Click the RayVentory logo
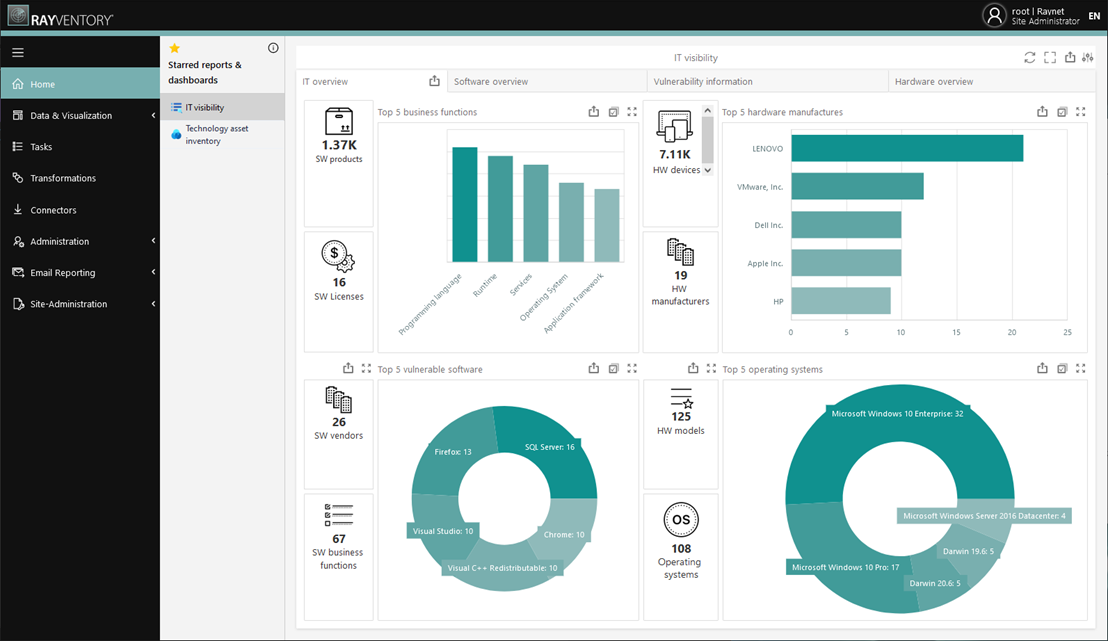Viewport: 1108px width, 641px height. pyautogui.click(x=60, y=17)
